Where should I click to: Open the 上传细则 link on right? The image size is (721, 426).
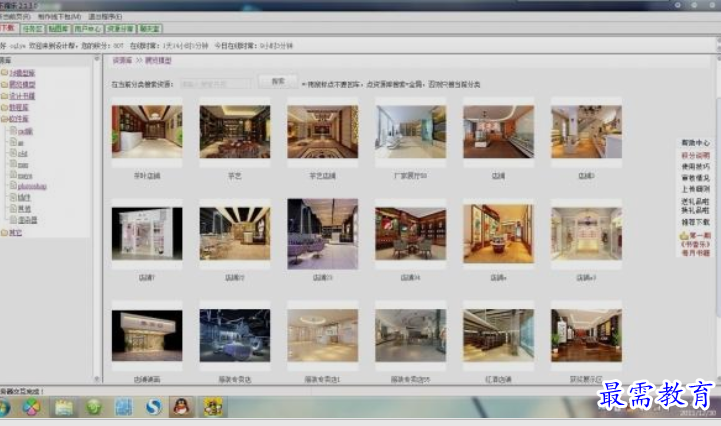[x=695, y=189]
